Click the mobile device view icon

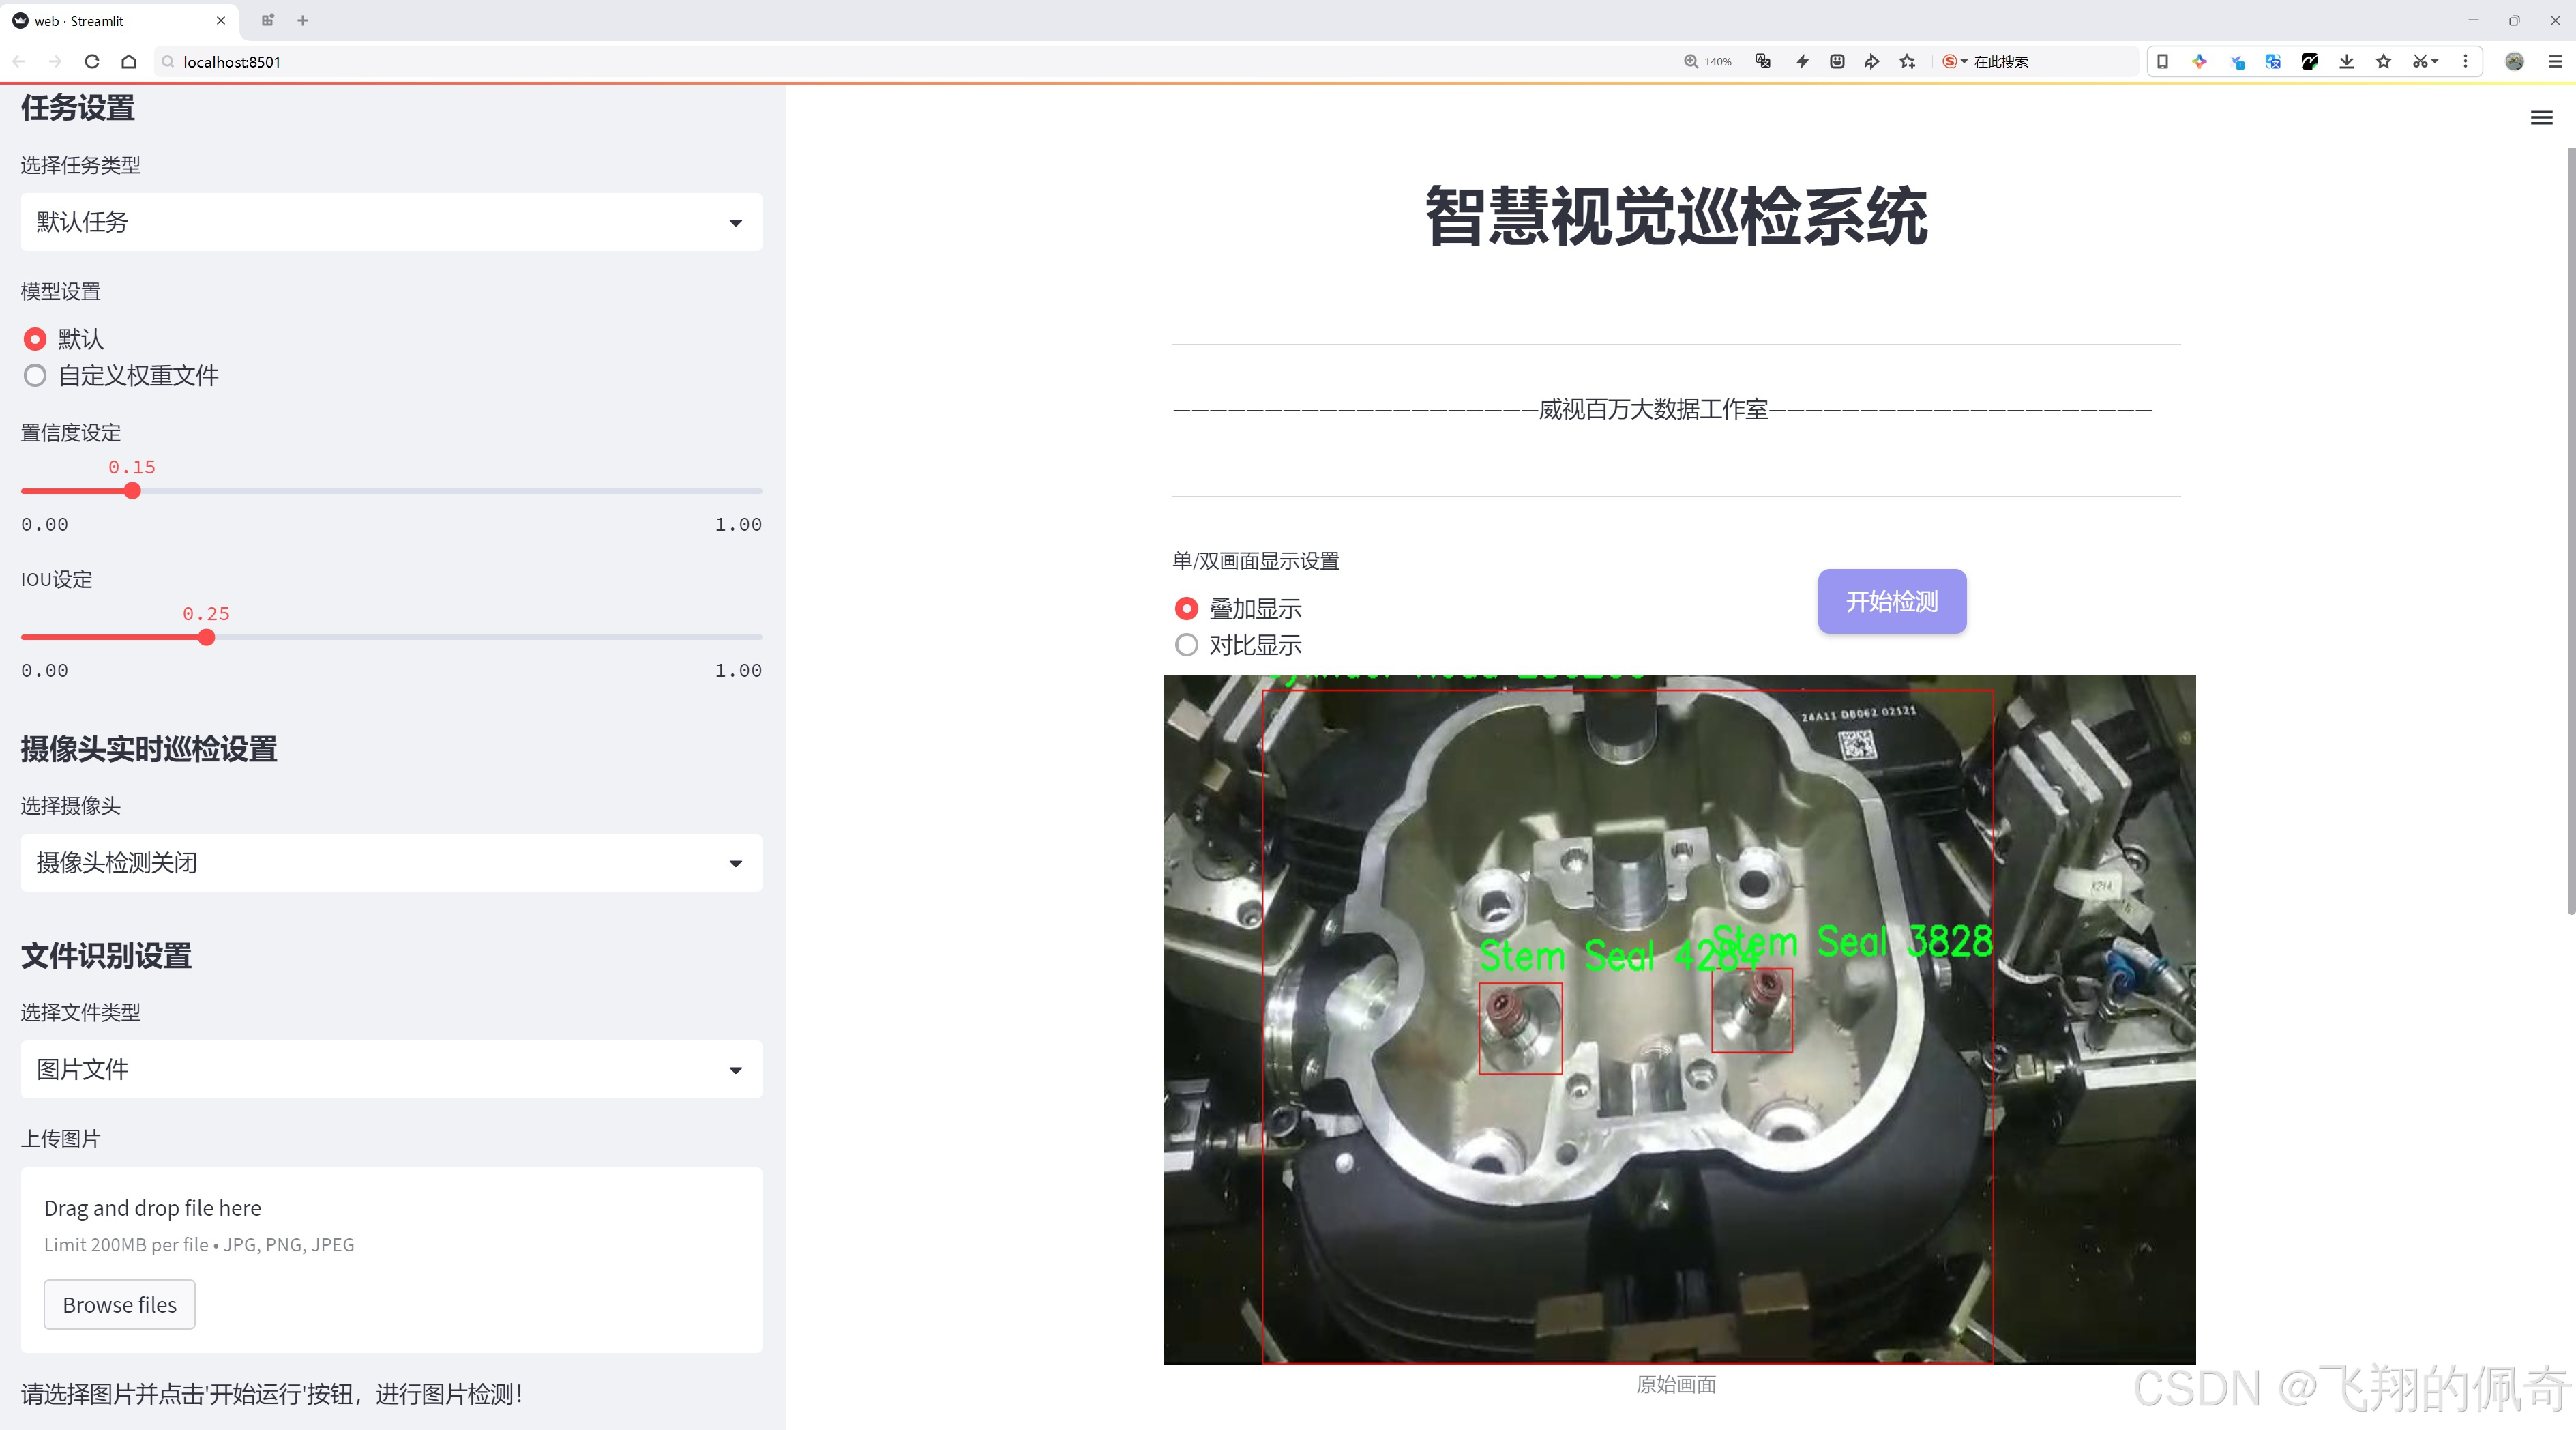[x=2162, y=61]
